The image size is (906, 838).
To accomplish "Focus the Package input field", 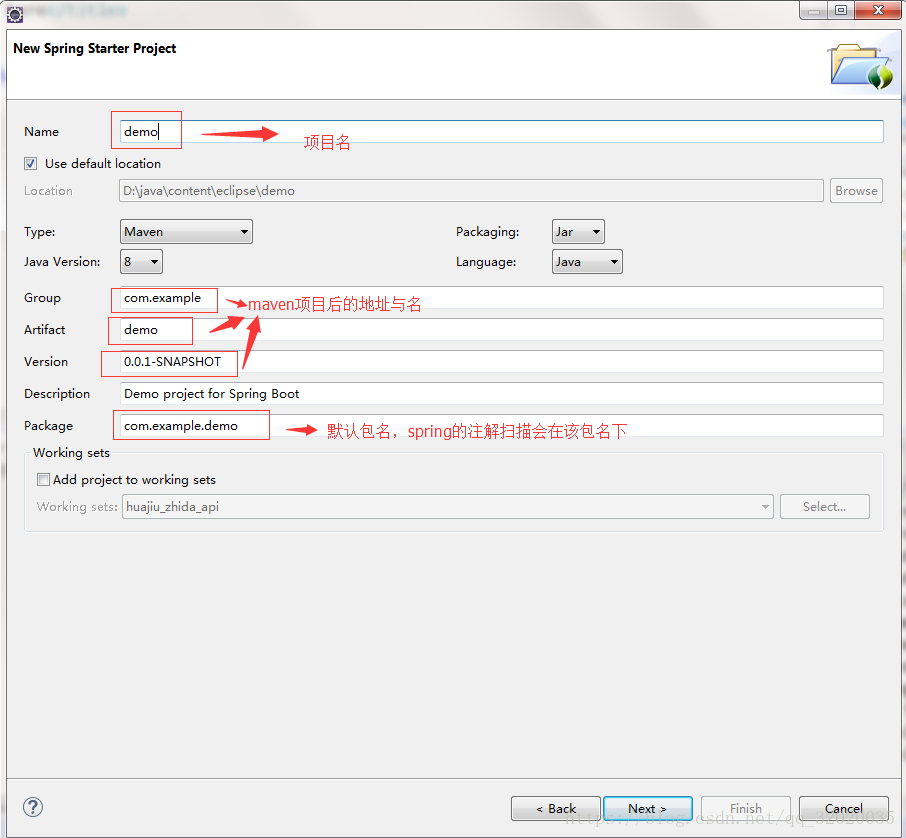I will point(502,426).
